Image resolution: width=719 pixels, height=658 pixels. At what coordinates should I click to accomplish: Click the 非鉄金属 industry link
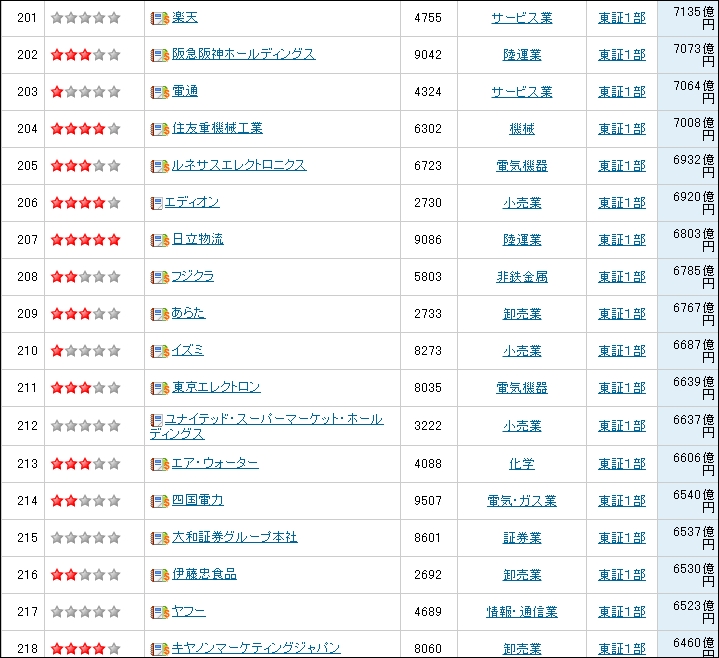pos(522,277)
